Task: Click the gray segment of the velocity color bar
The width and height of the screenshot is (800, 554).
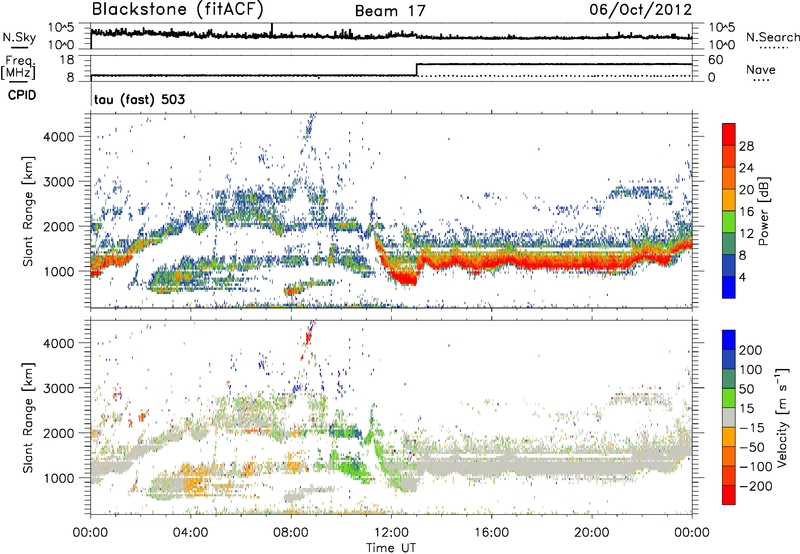Action: coord(729,418)
